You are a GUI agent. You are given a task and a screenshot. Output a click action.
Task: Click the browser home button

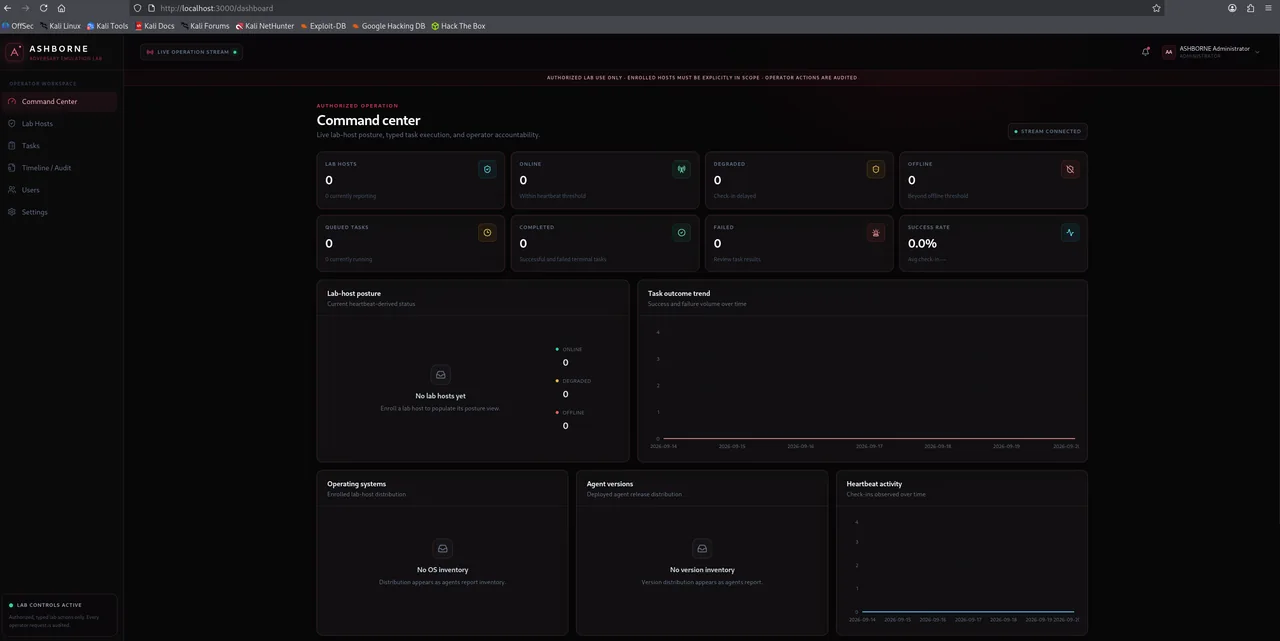[61, 8]
